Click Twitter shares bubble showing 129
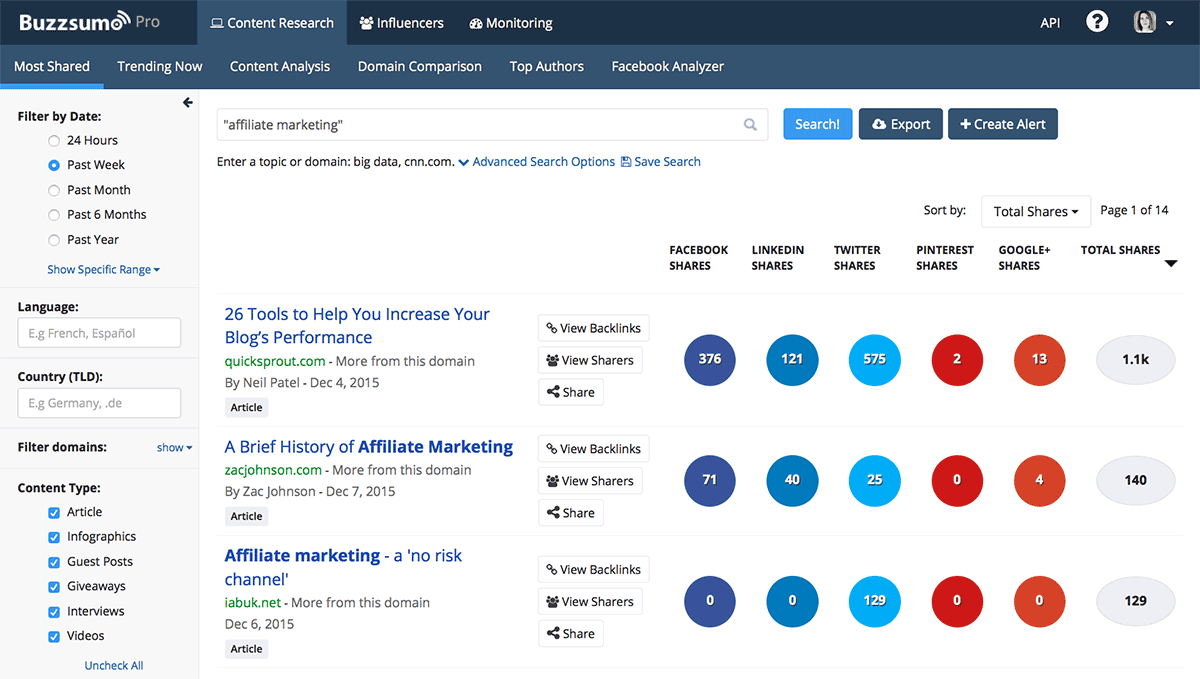The width and height of the screenshot is (1200, 679). pos(875,601)
